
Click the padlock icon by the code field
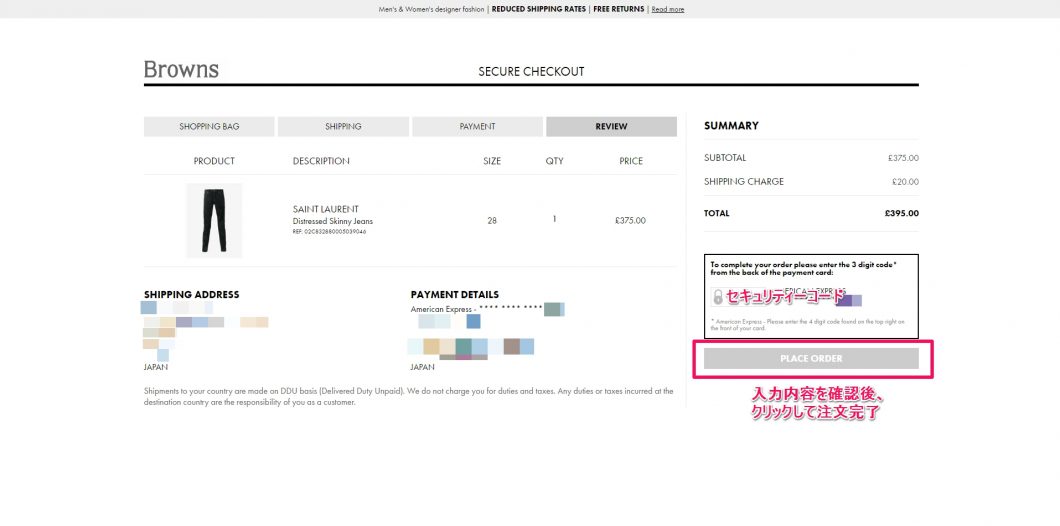717,297
